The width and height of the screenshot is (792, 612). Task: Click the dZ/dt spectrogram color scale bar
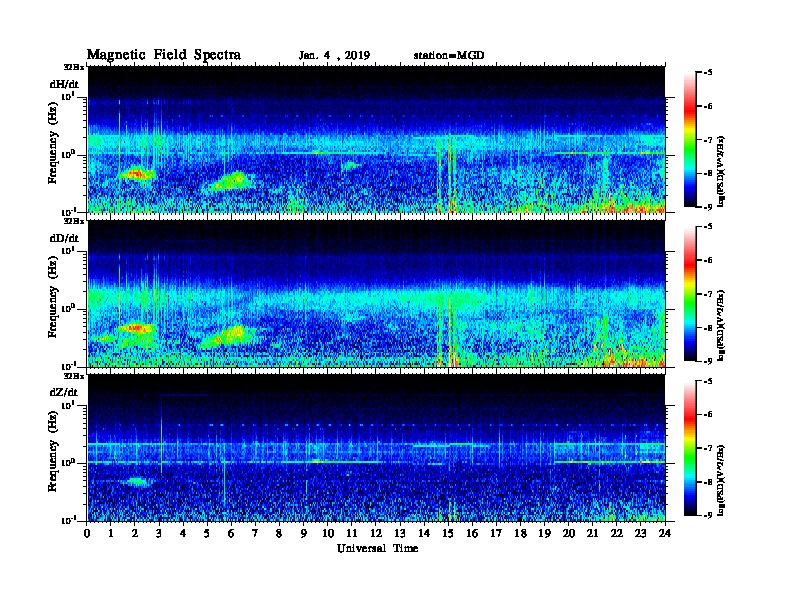pyautogui.click(x=689, y=448)
